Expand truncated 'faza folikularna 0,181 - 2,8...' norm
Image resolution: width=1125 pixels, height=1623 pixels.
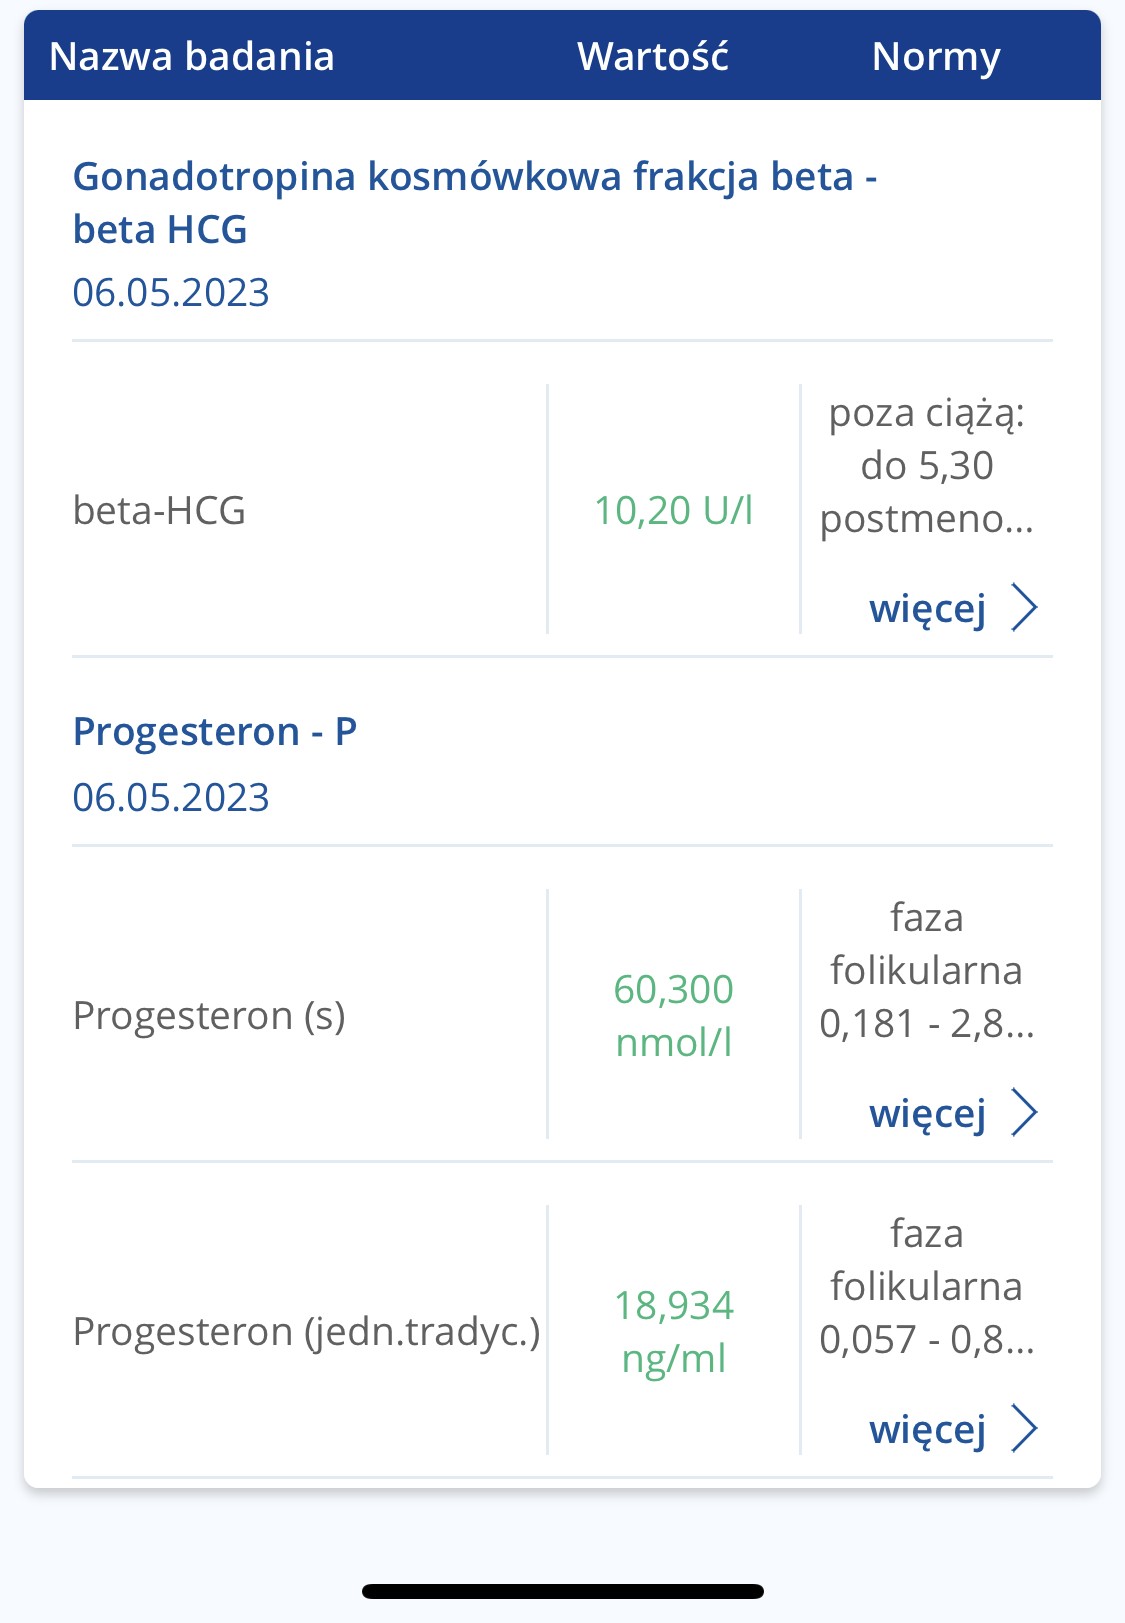pos(926,970)
